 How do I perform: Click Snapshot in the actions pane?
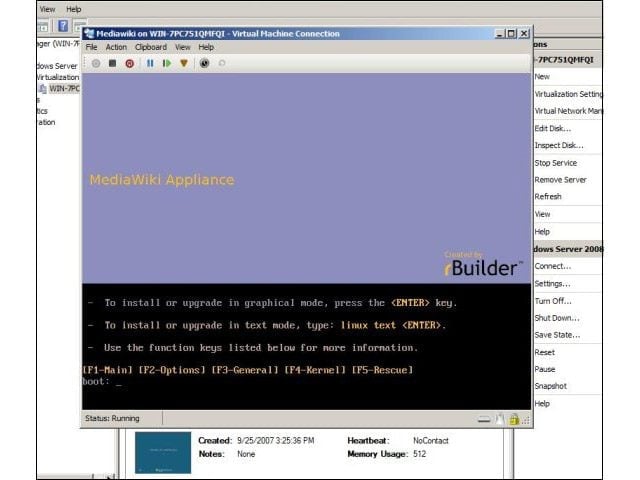[551, 386]
